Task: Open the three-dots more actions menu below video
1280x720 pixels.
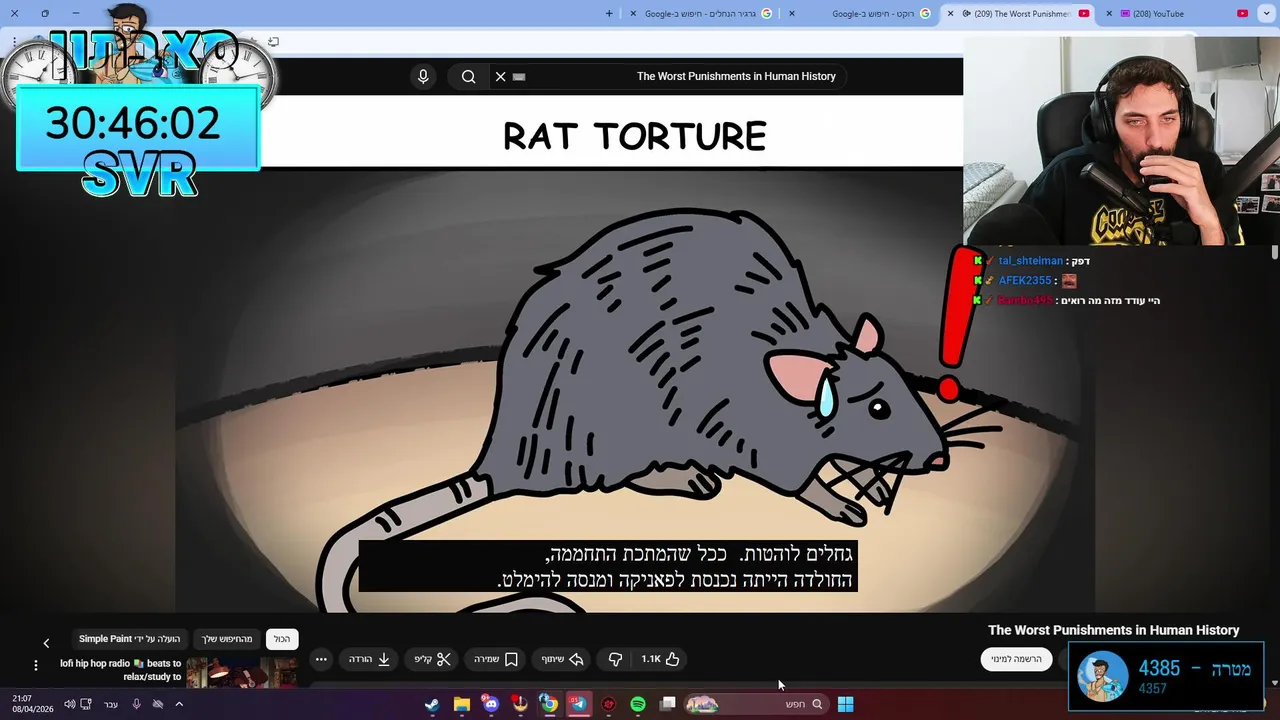Action: point(321,659)
